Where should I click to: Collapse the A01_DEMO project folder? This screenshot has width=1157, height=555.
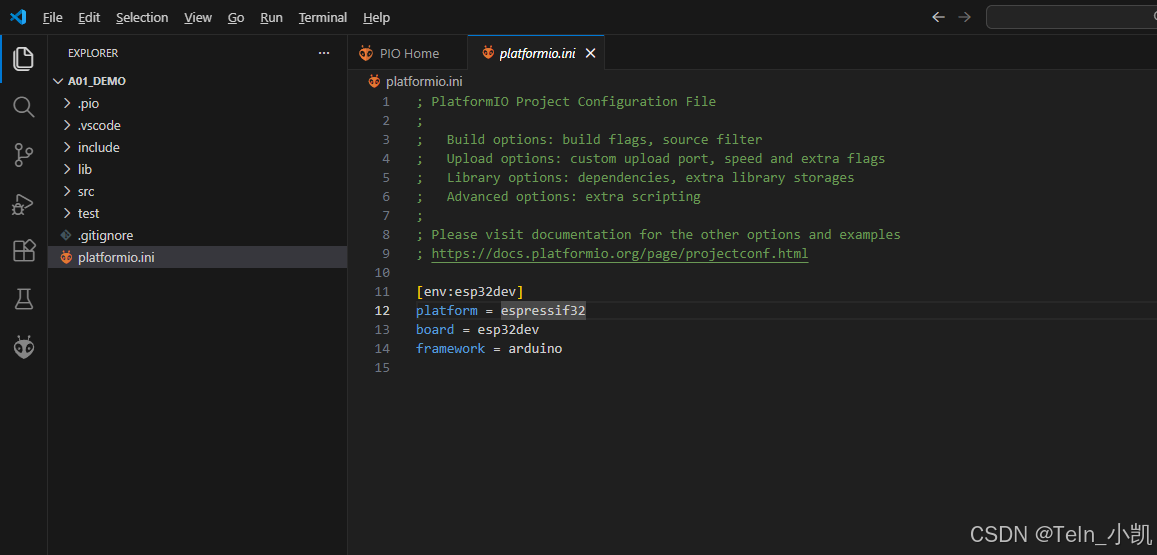point(198,81)
